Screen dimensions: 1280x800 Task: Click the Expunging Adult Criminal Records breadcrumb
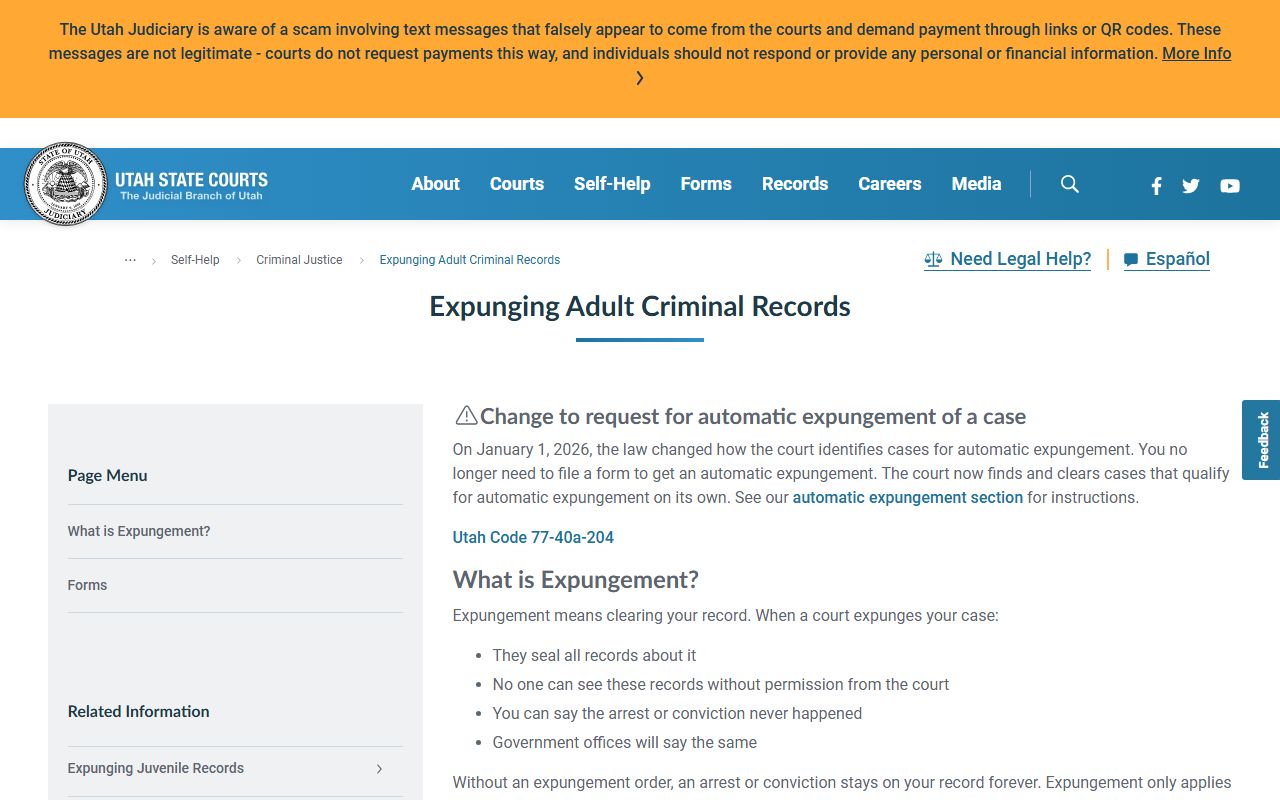point(470,260)
